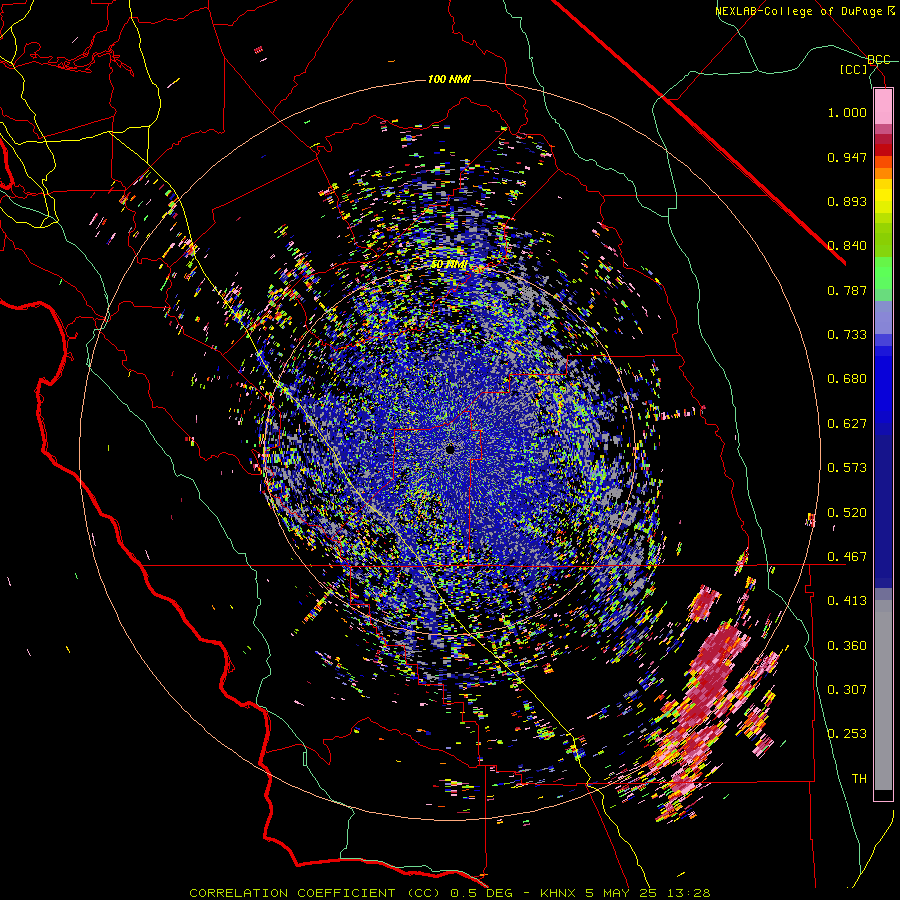This screenshot has height=900, width=900.
Task: Select the 0.893 scale value
Action: pos(847,201)
